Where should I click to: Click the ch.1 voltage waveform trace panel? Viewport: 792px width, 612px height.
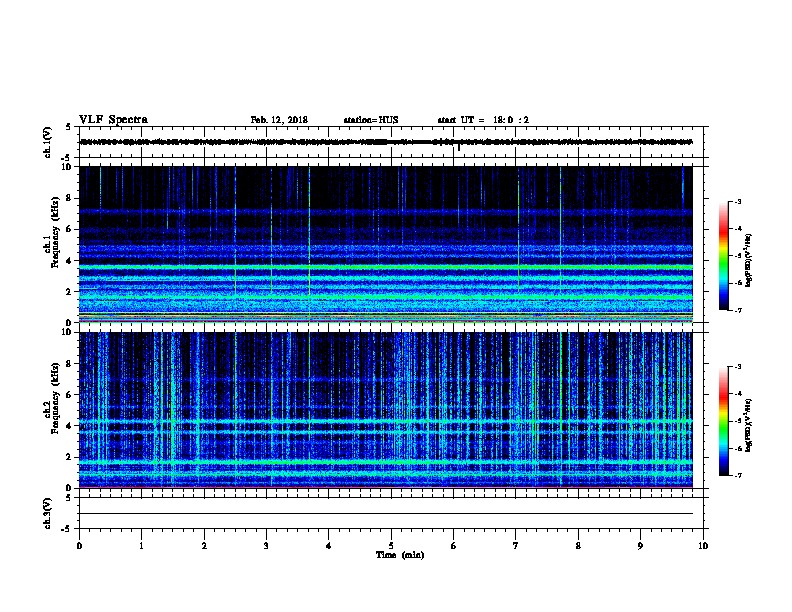tap(391, 142)
